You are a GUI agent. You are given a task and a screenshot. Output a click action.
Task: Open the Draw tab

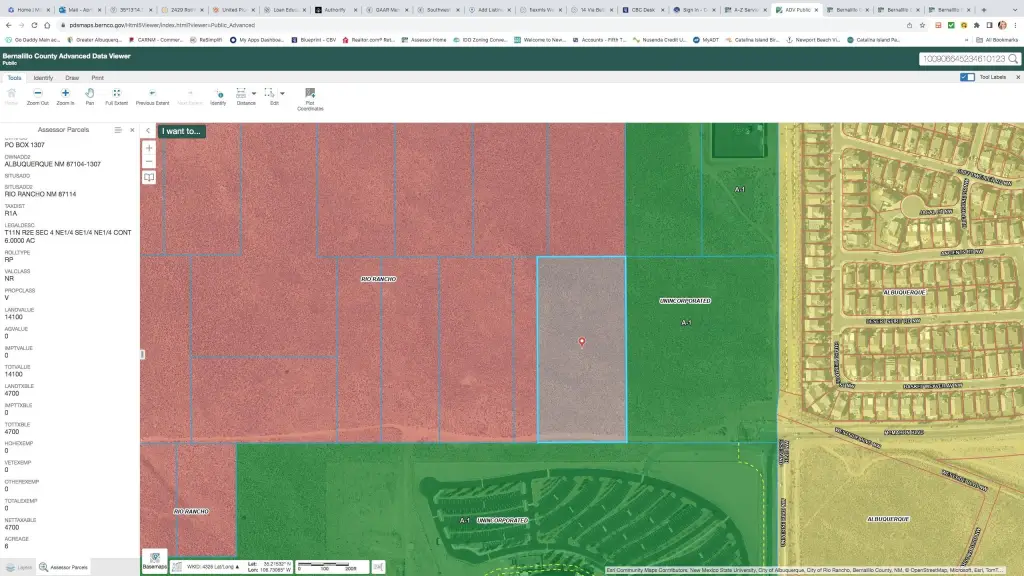(72, 77)
